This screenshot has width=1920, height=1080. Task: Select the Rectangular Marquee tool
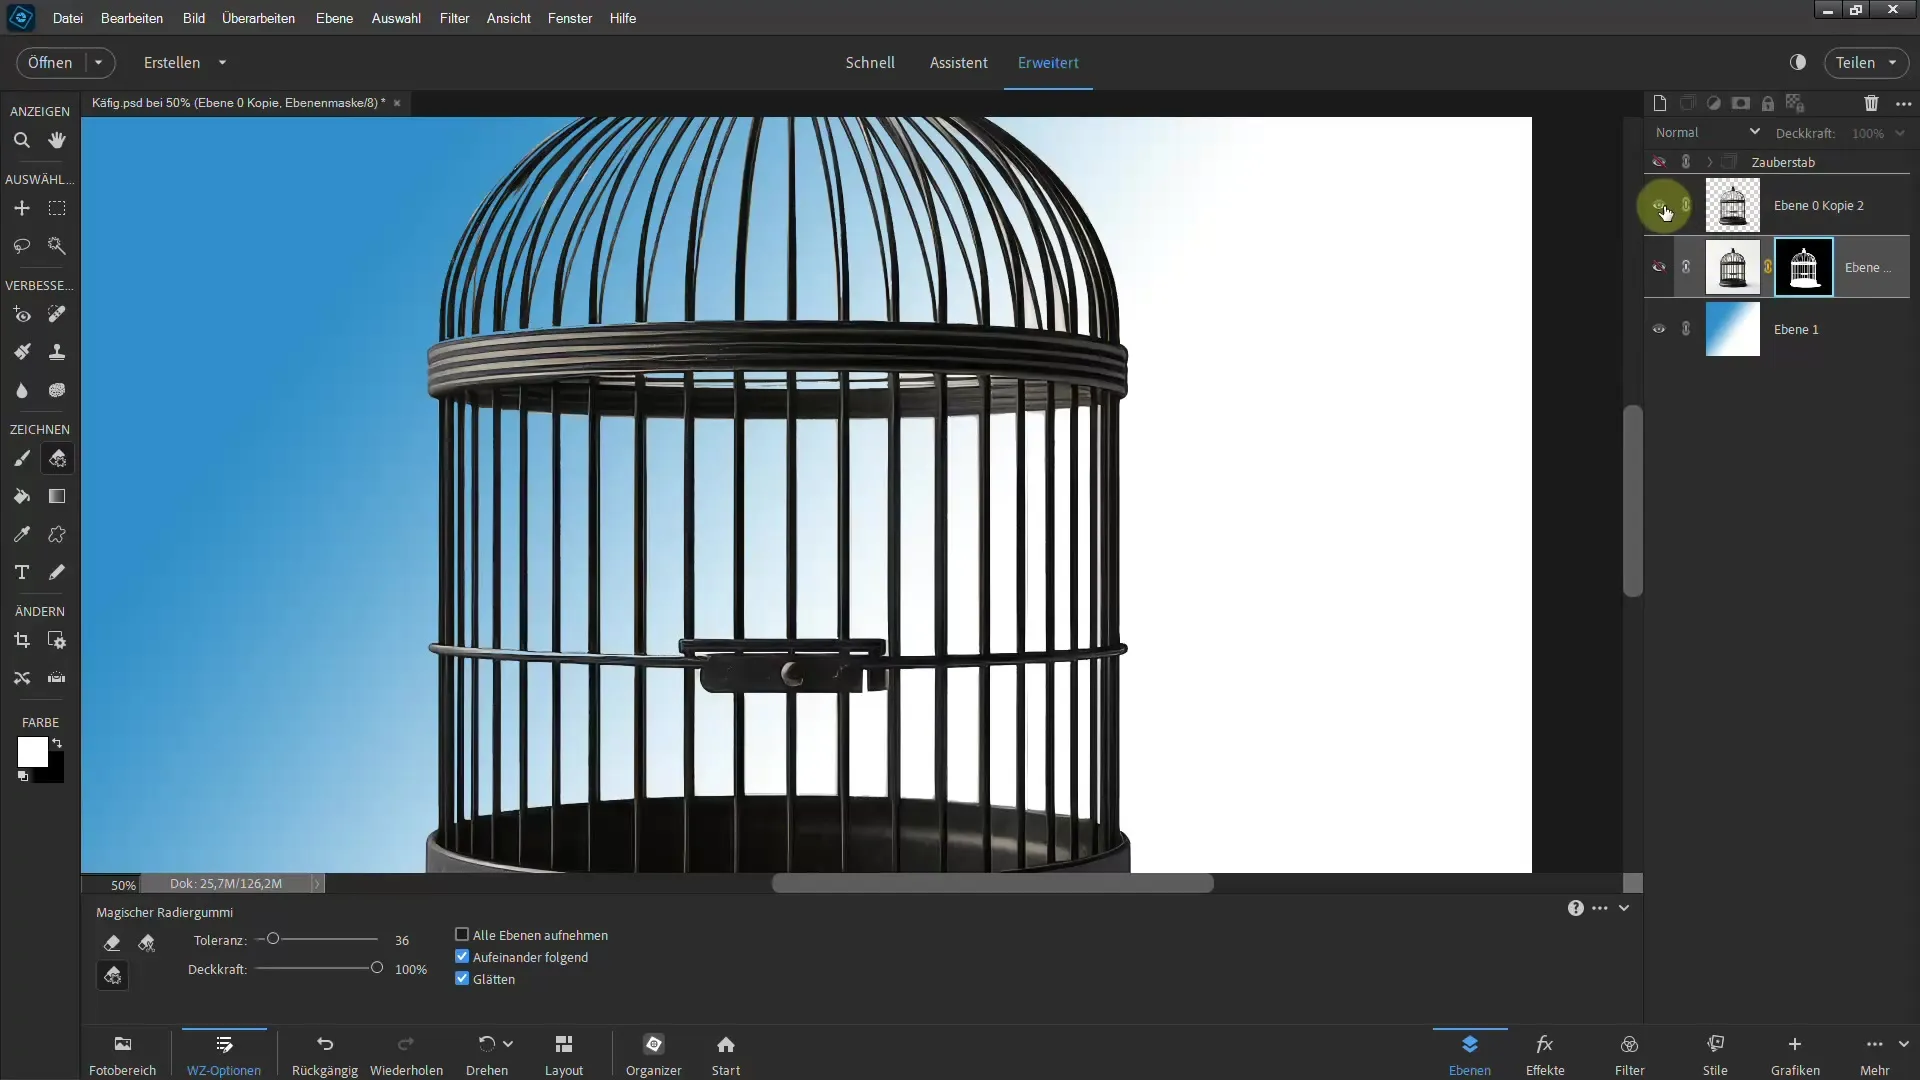tap(57, 208)
